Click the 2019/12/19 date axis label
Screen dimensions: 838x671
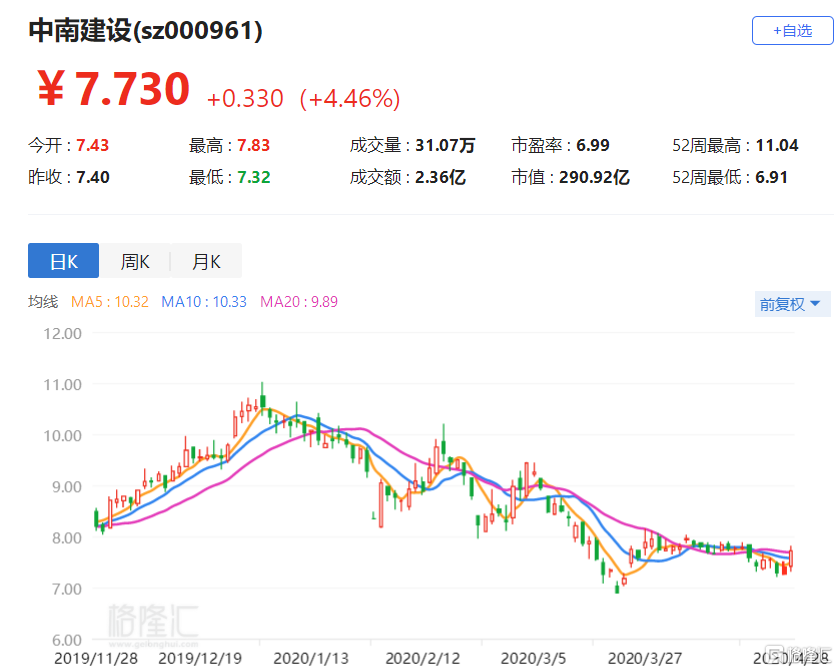pos(200,658)
